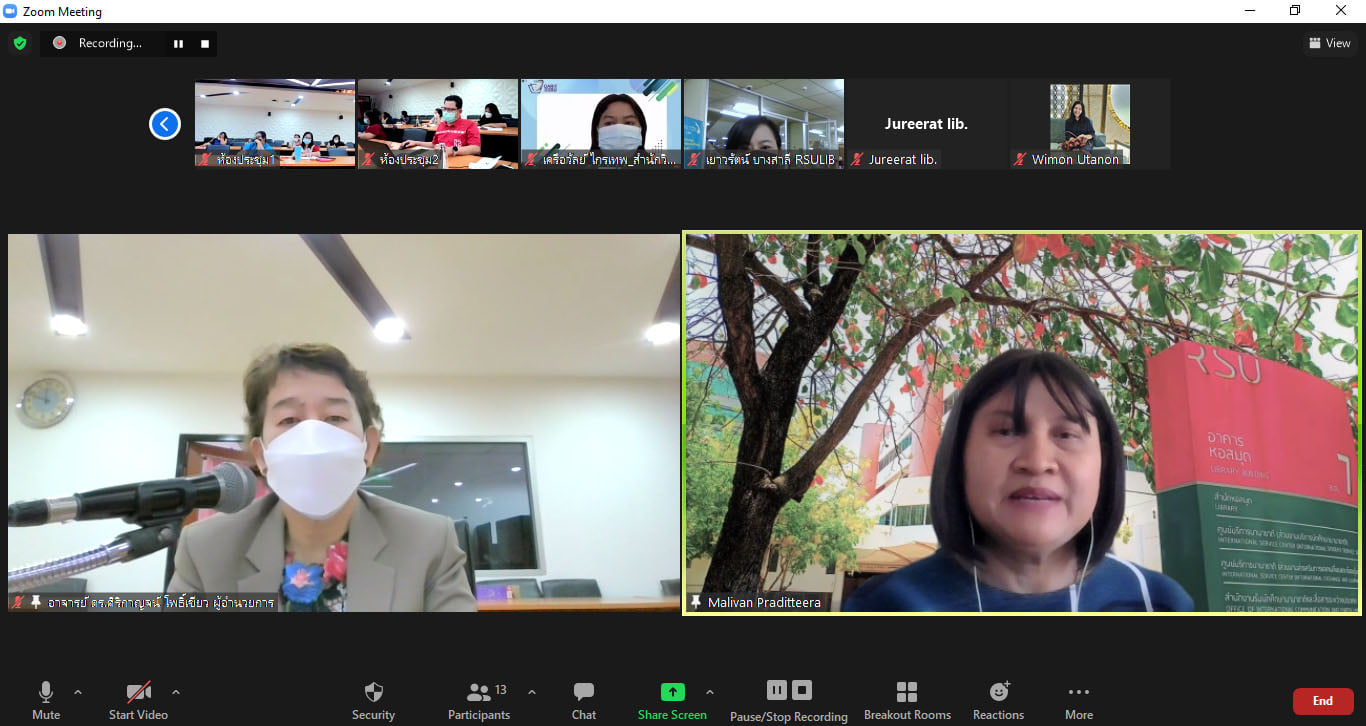Stop recording in bottom toolbar
The image size is (1366, 726).
[x=802, y=690]
